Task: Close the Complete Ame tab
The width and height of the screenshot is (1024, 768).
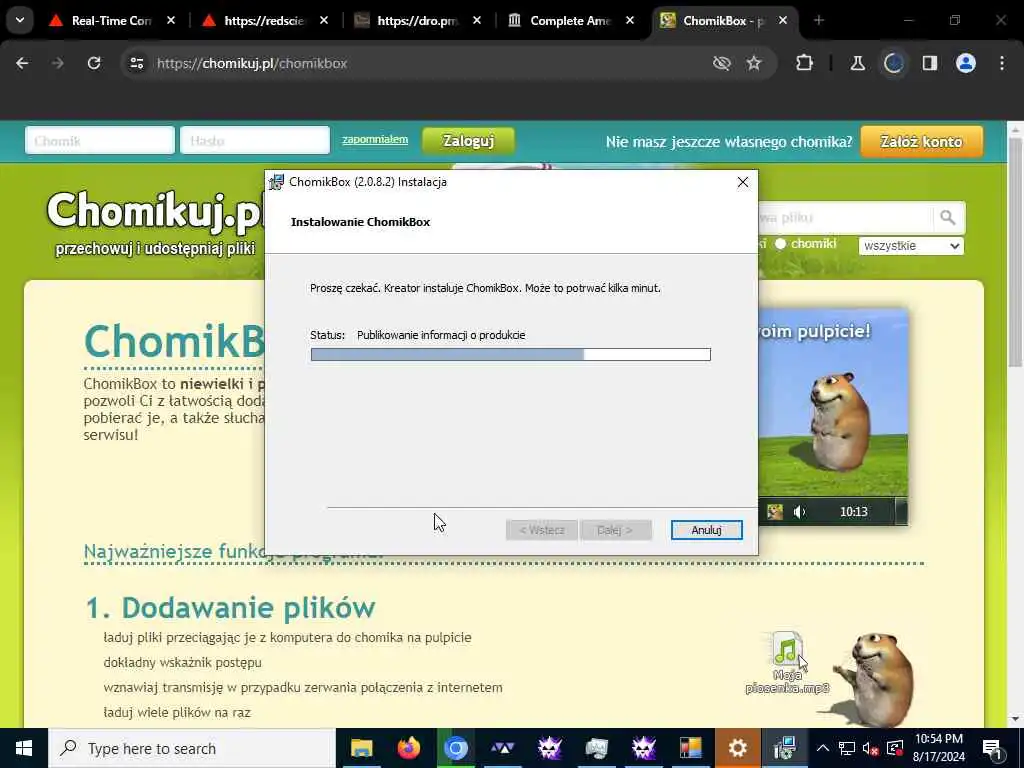Action: (x=630, y=21)
